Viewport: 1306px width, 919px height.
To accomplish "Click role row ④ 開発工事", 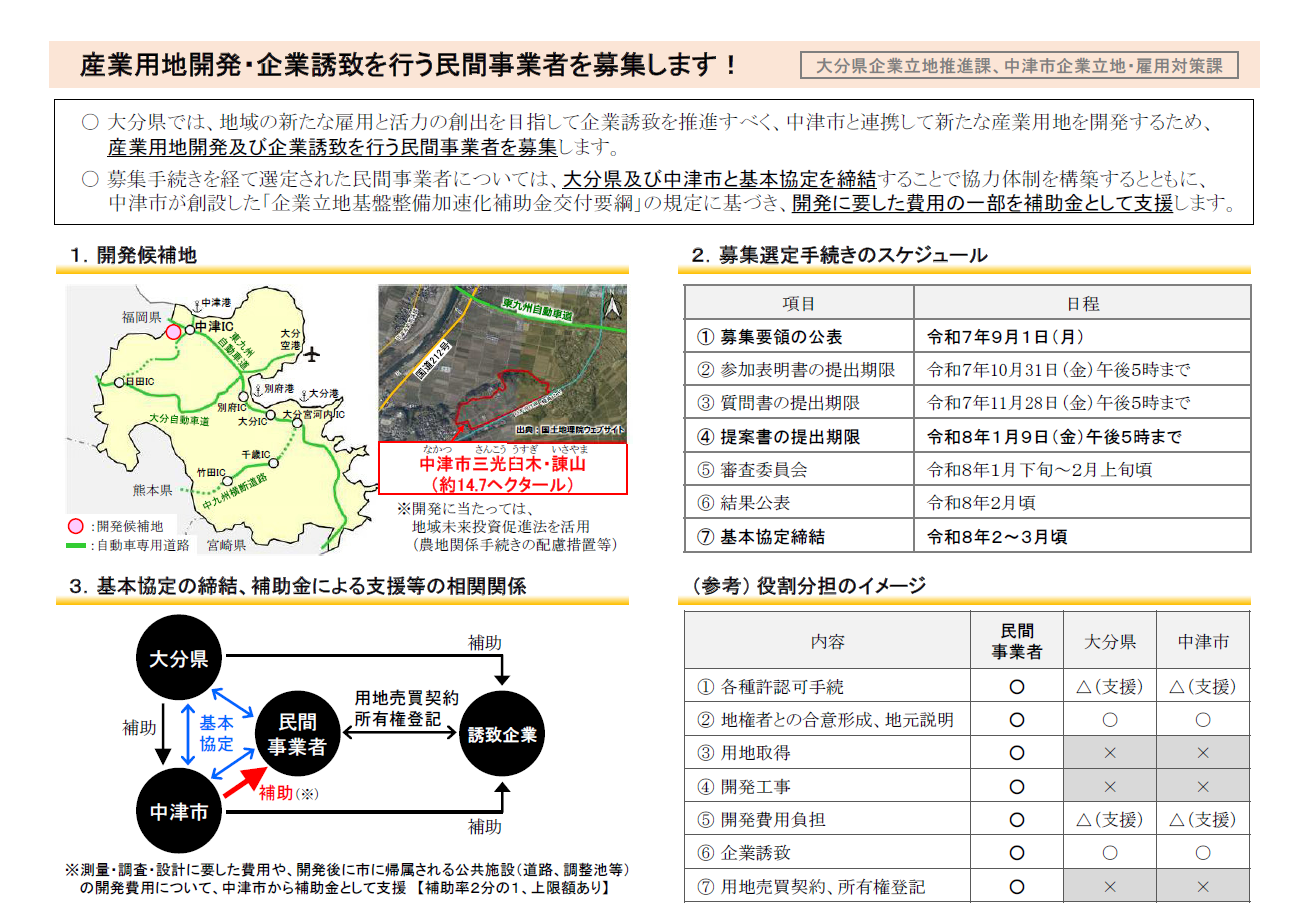I will 967,785.
